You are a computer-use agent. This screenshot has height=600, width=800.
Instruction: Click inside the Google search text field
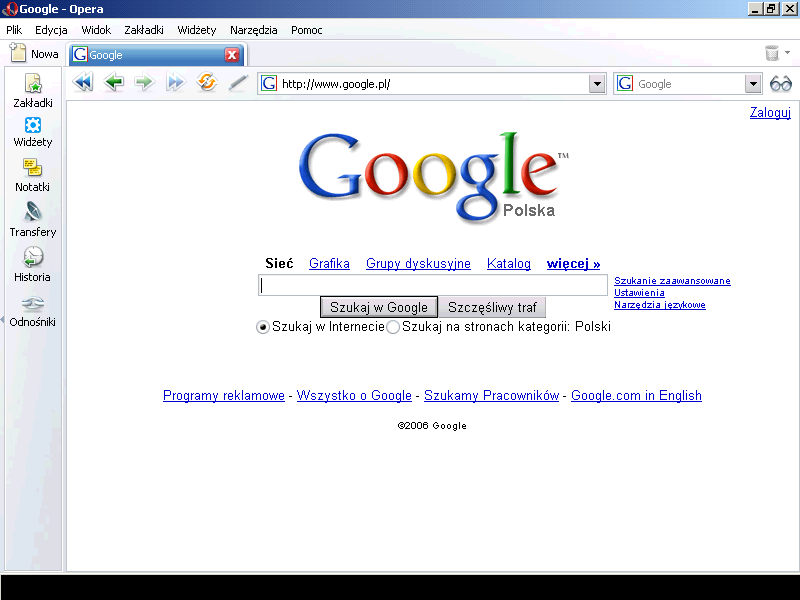point(433,285)
